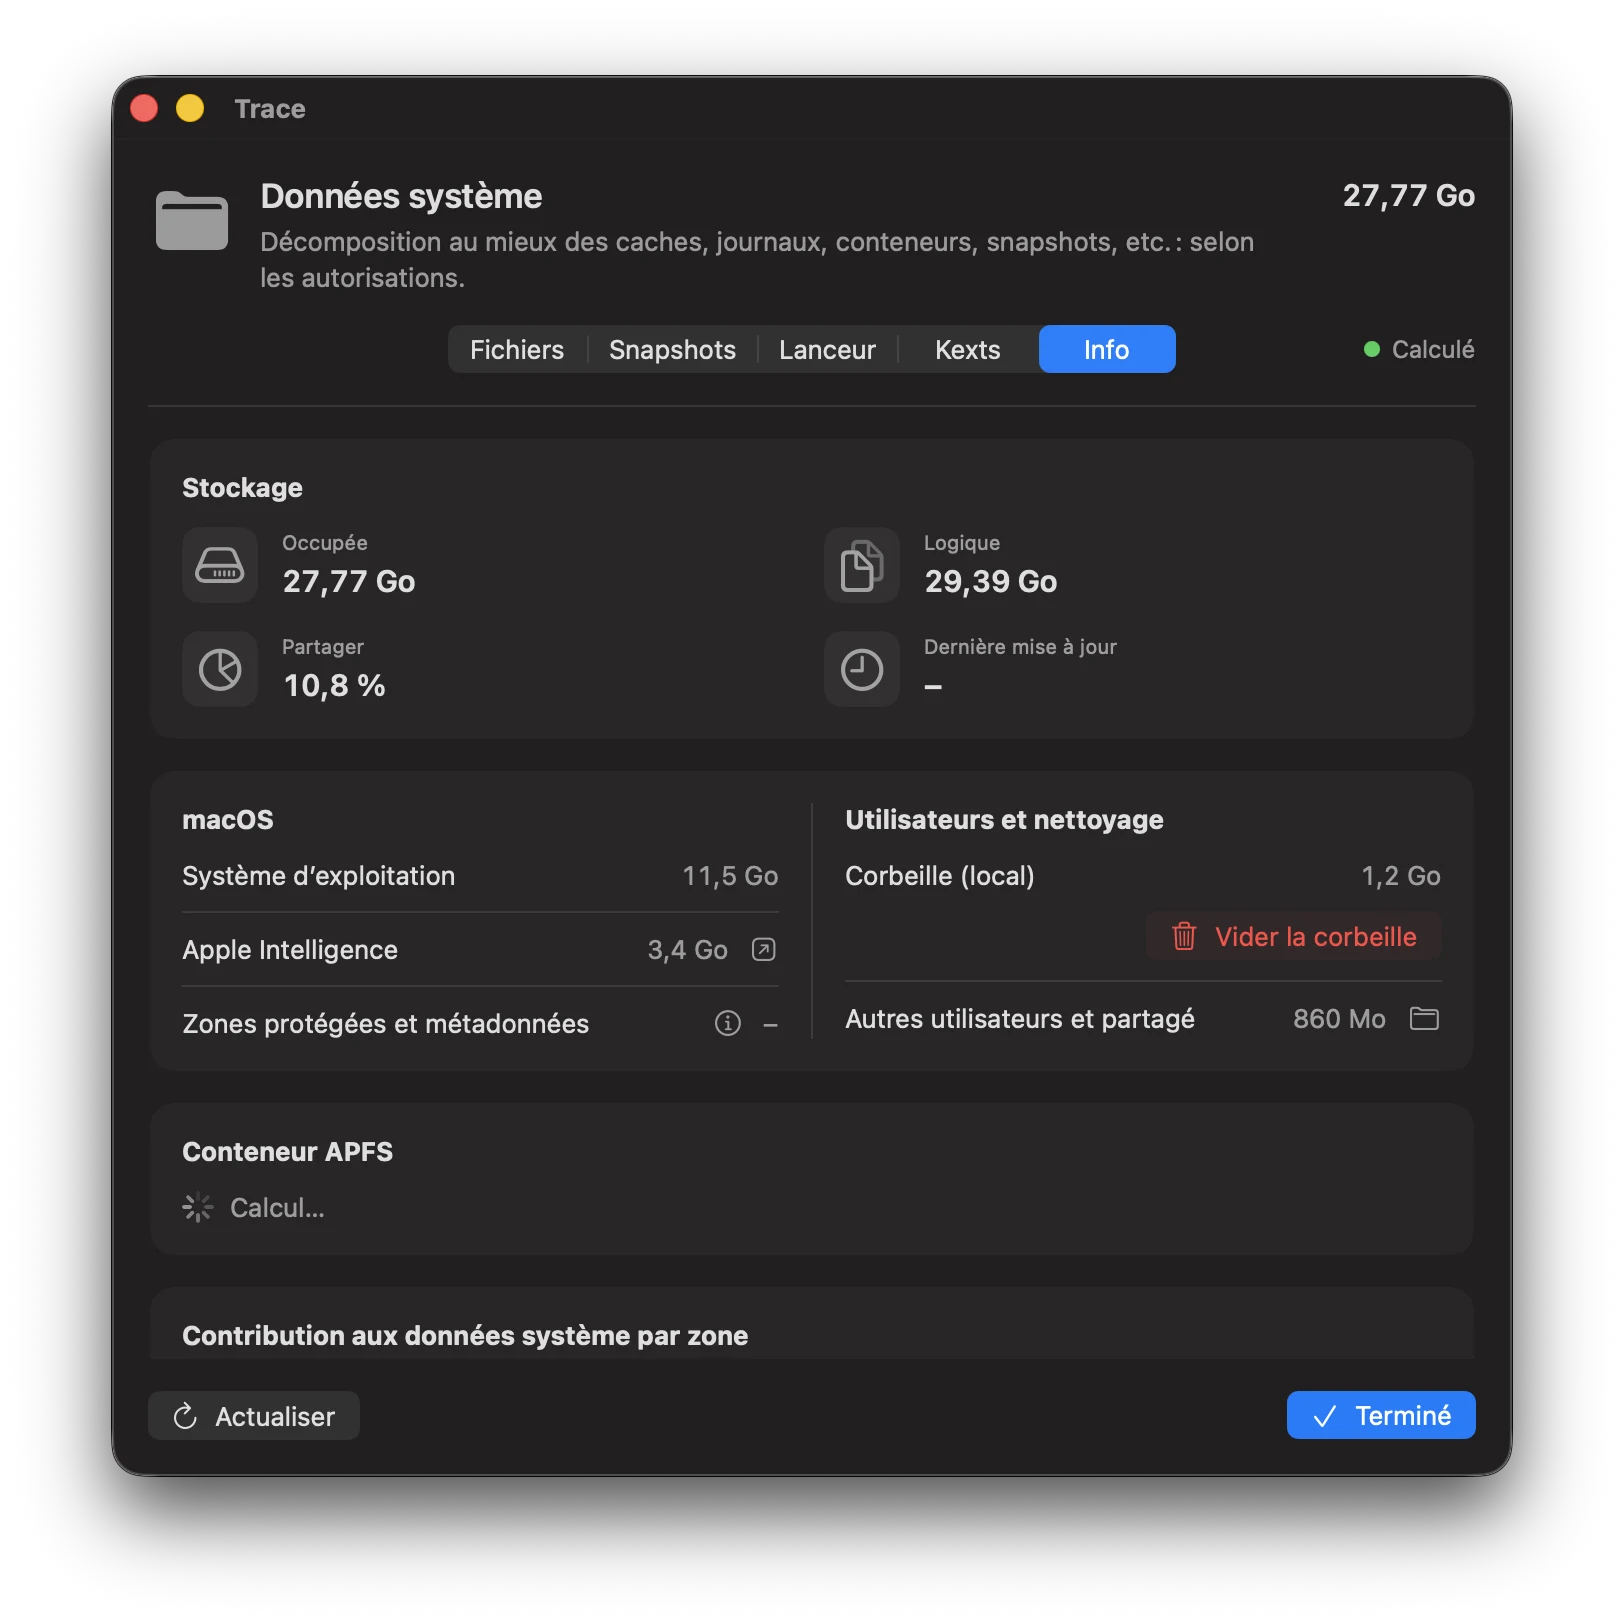Click the Système d'exploitation row label
The image size is (1624, 1624).
click(x=319, y=876)
